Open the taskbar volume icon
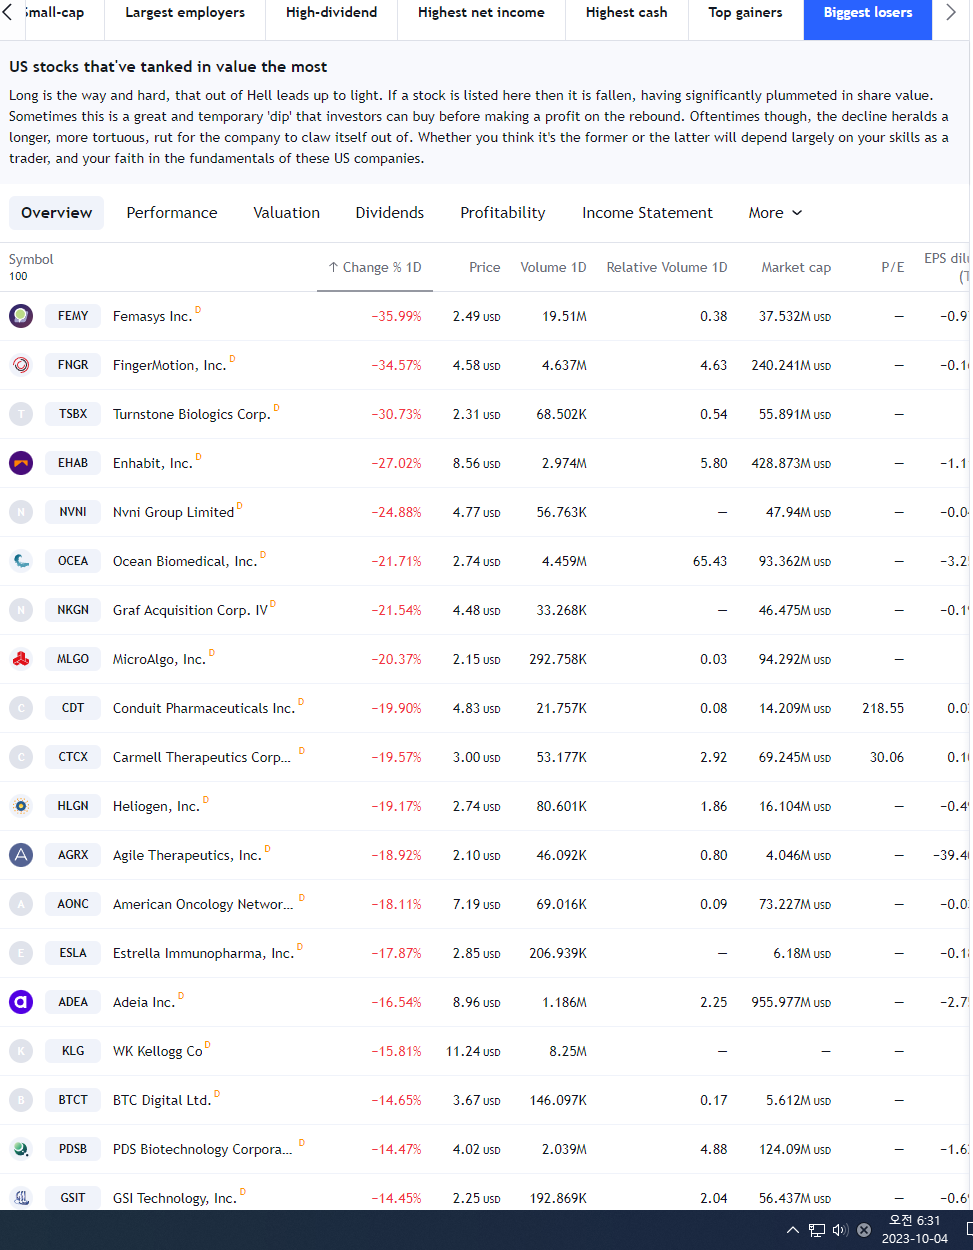This screenshot has height=1250, width=973. point(840,1230)
